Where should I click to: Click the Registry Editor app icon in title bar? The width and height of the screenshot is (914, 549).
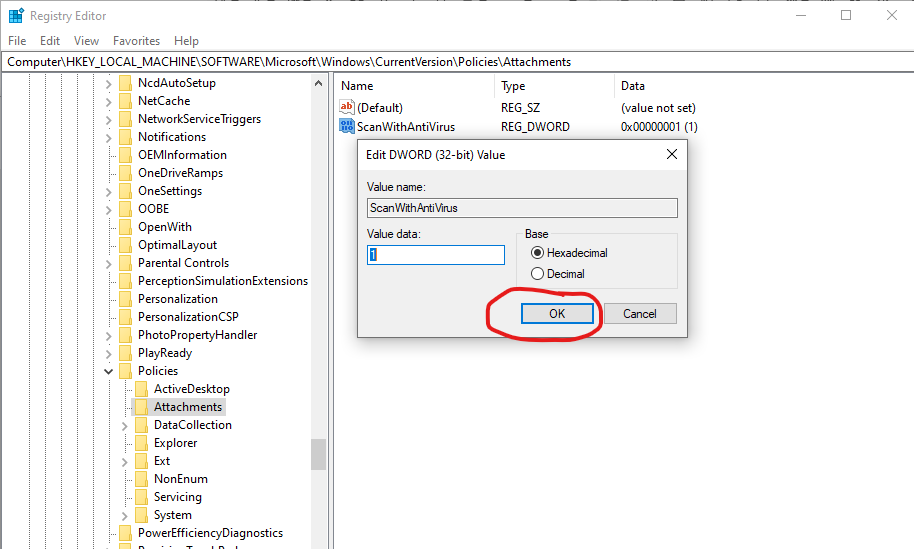pos(16,16)
